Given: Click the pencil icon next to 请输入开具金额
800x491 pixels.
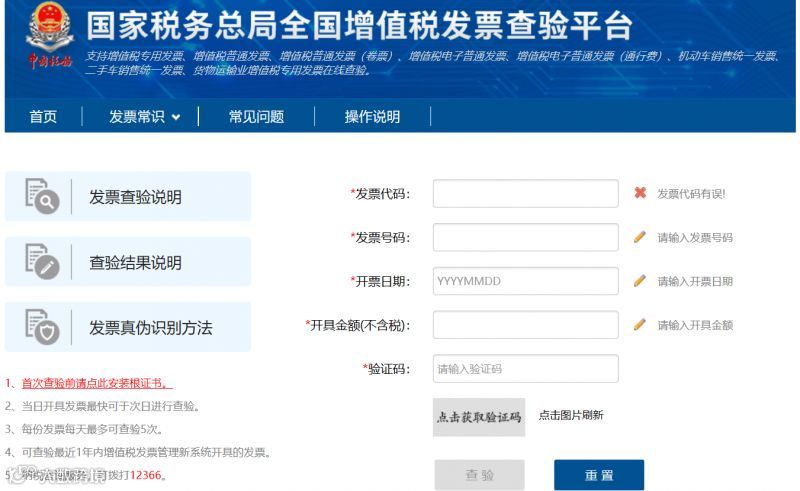Looking at the screenshot, I should coord(639,325).
